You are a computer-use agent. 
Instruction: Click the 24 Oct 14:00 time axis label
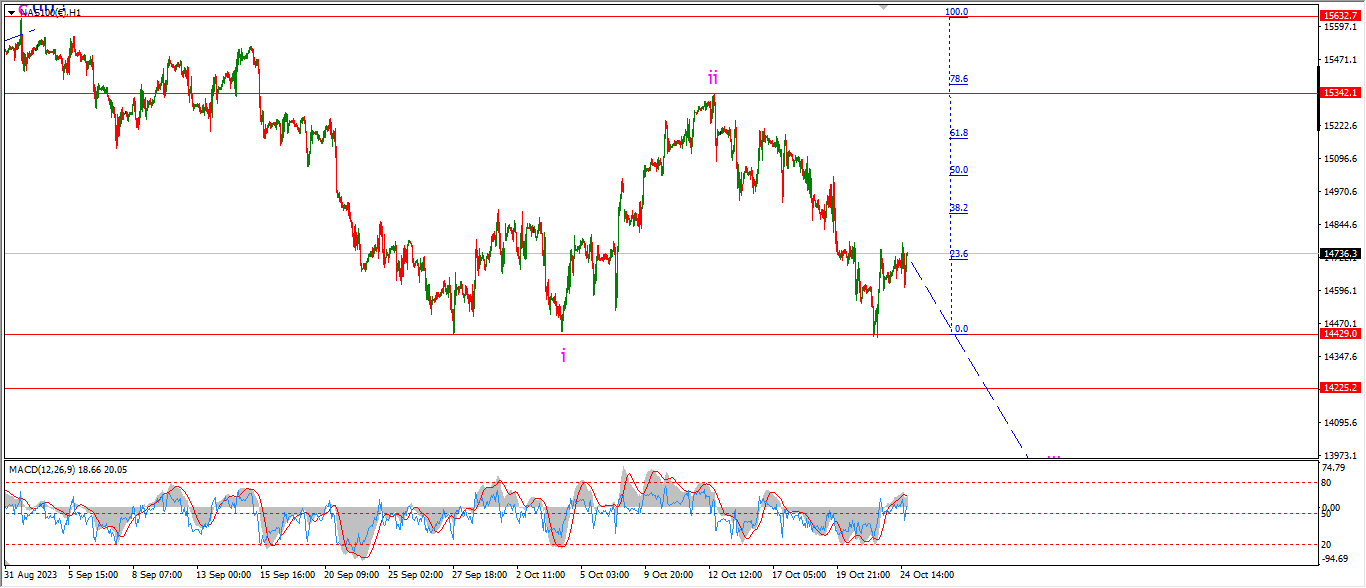tap(925, 575)
